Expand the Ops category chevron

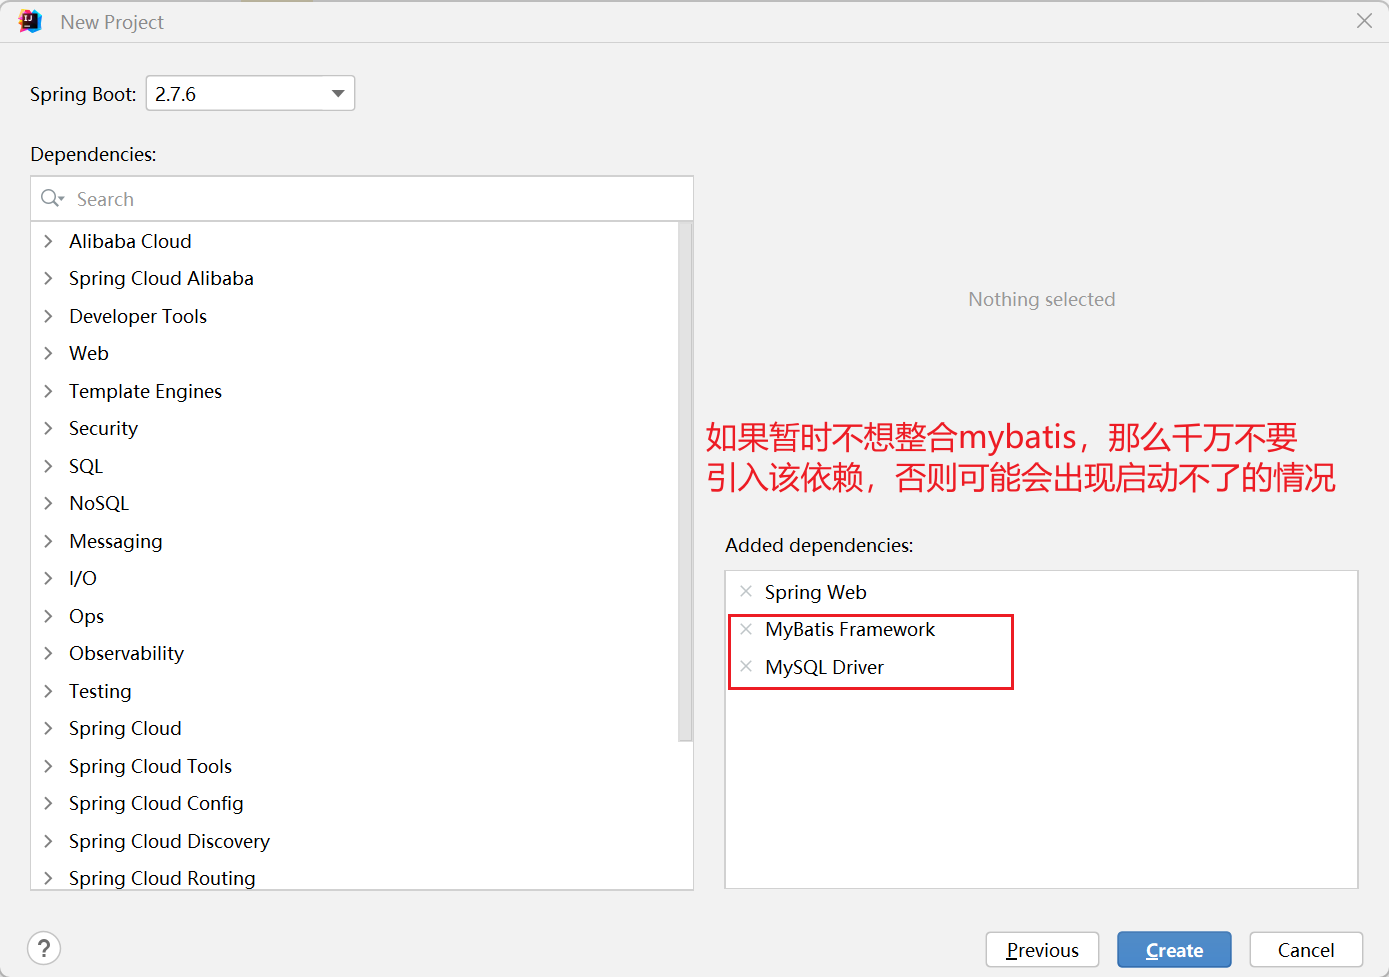coord(48,616)
